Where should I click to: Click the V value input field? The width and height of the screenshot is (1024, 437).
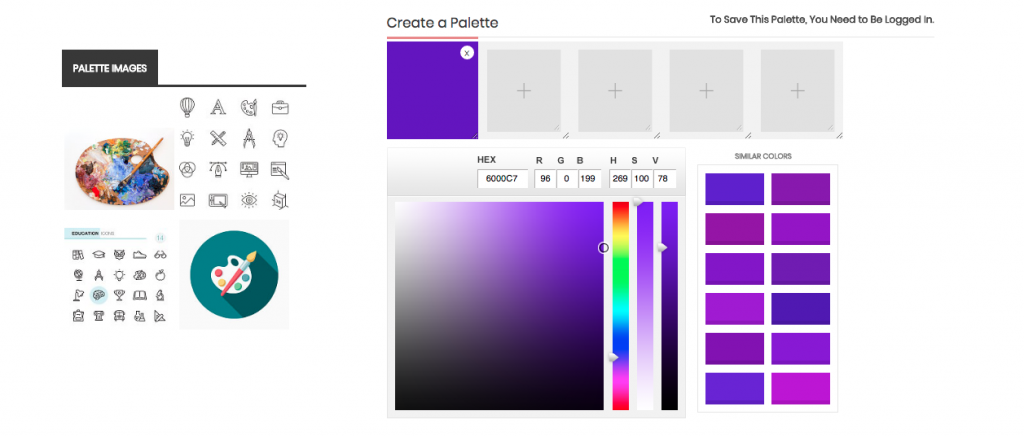click(x=664, y=179)
